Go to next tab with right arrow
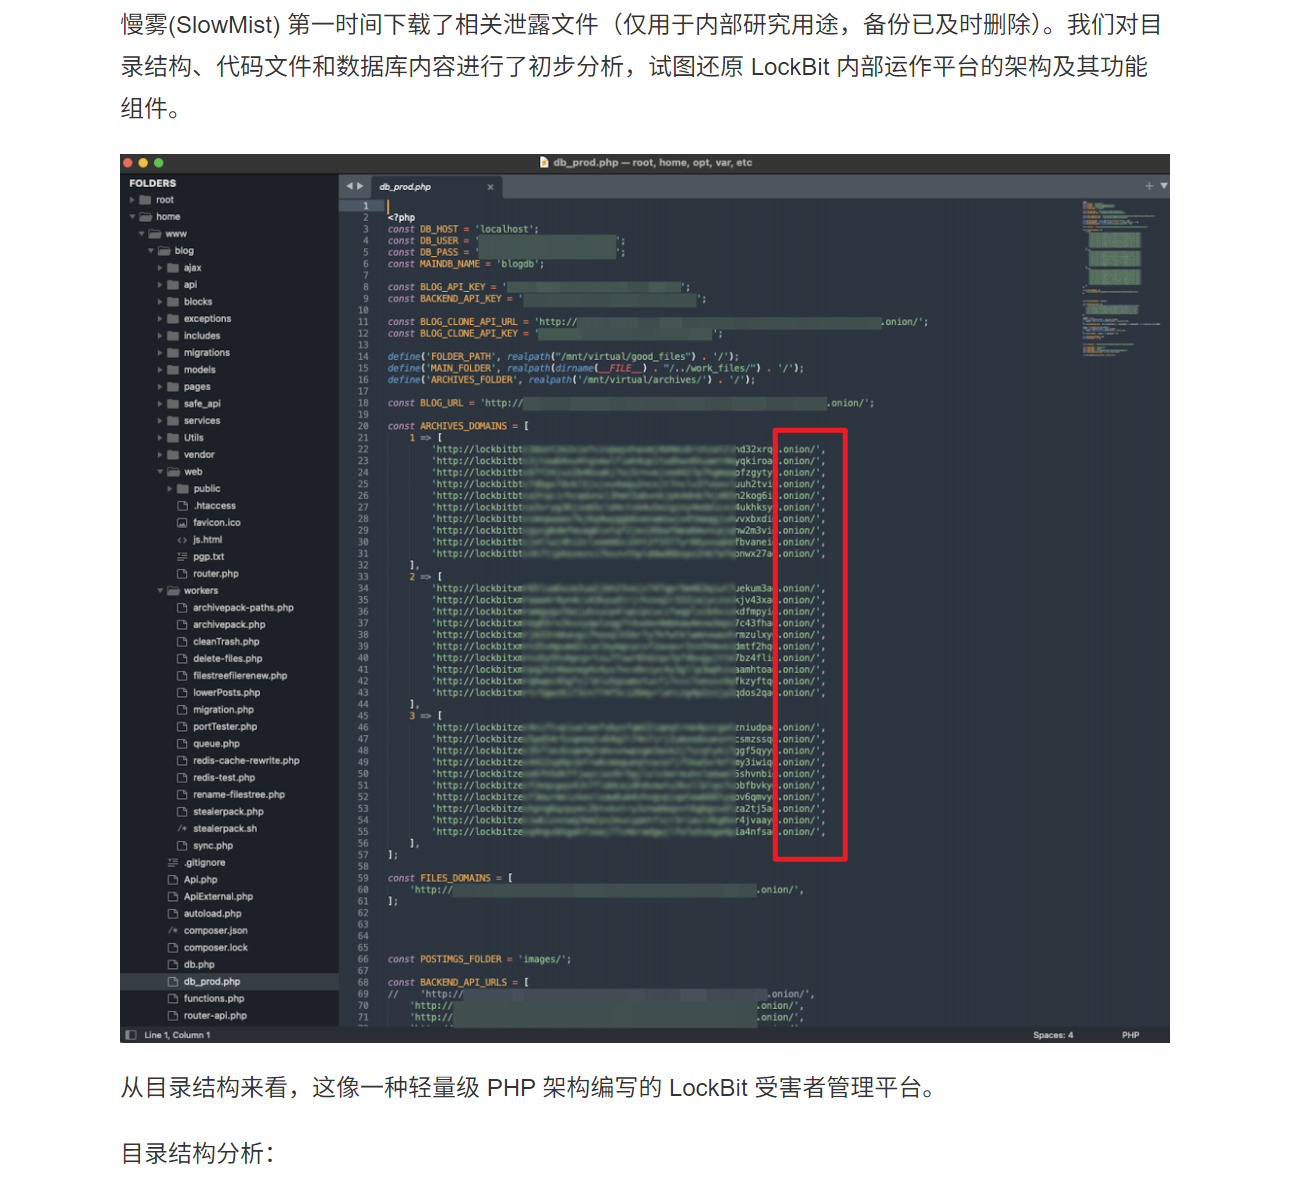Screen dimensions: 1312x1183 point(360,186)
